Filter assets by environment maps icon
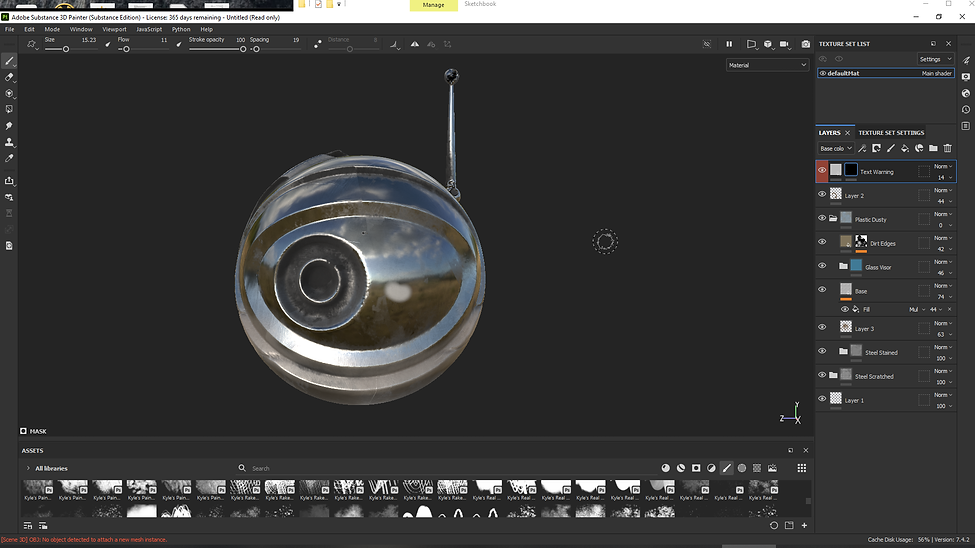Image resolution: width=975 pixels, height=548 pixels. pos(772,468)
